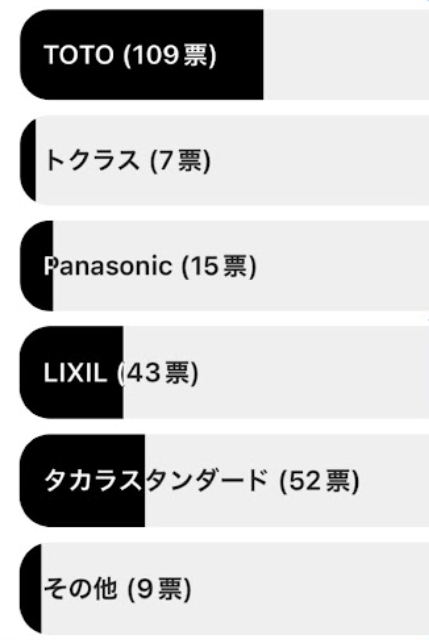Click the 109票 vote count on the TOTO bar
Viewport: 429px width, 640px height.
(170, 55)
